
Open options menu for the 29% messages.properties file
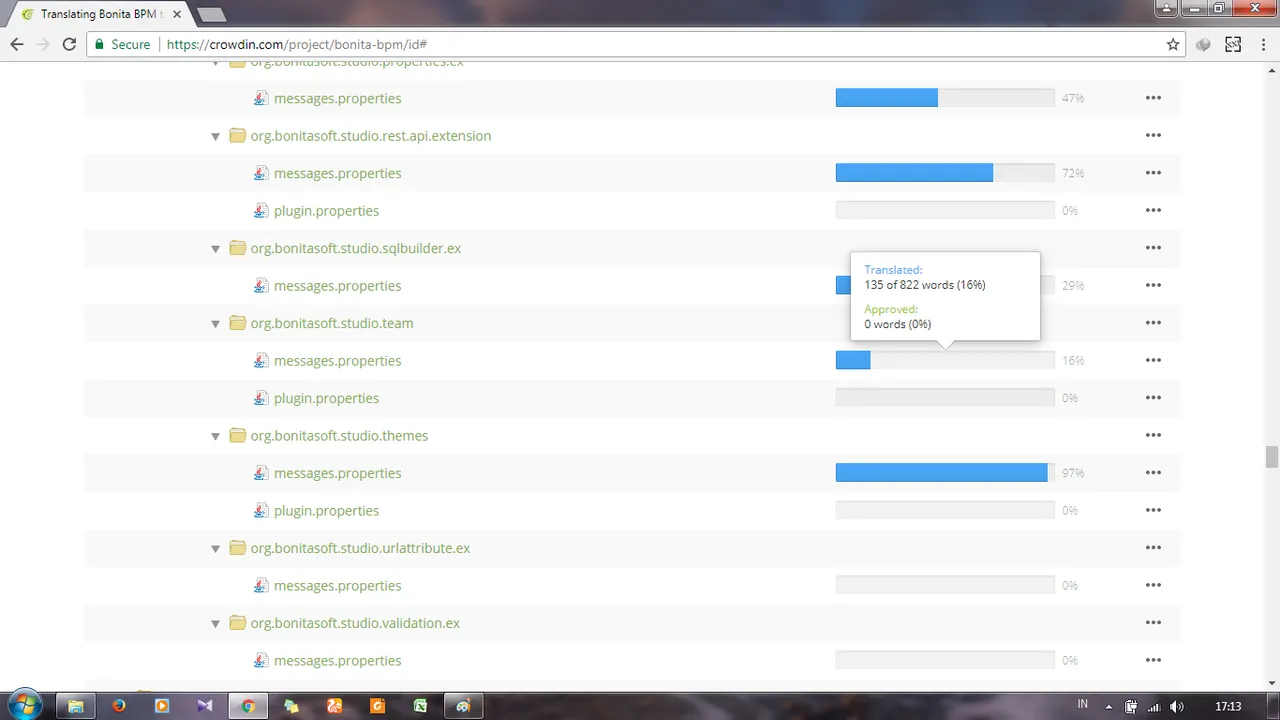click(1153, 285)
